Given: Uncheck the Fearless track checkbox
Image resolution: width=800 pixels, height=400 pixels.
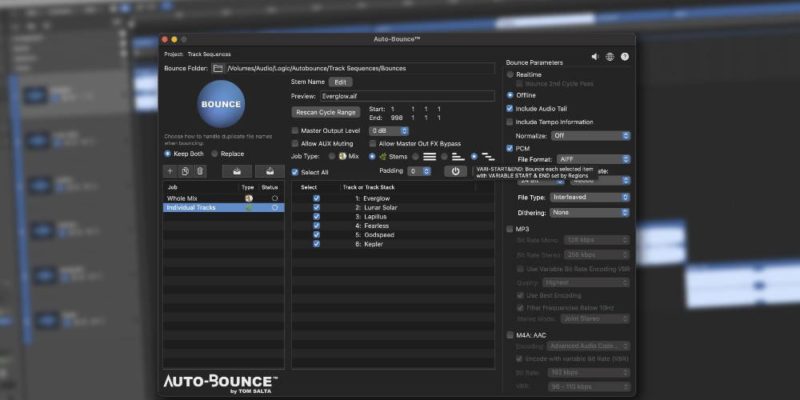Looking at the screenshot, I should click(316, 226).
